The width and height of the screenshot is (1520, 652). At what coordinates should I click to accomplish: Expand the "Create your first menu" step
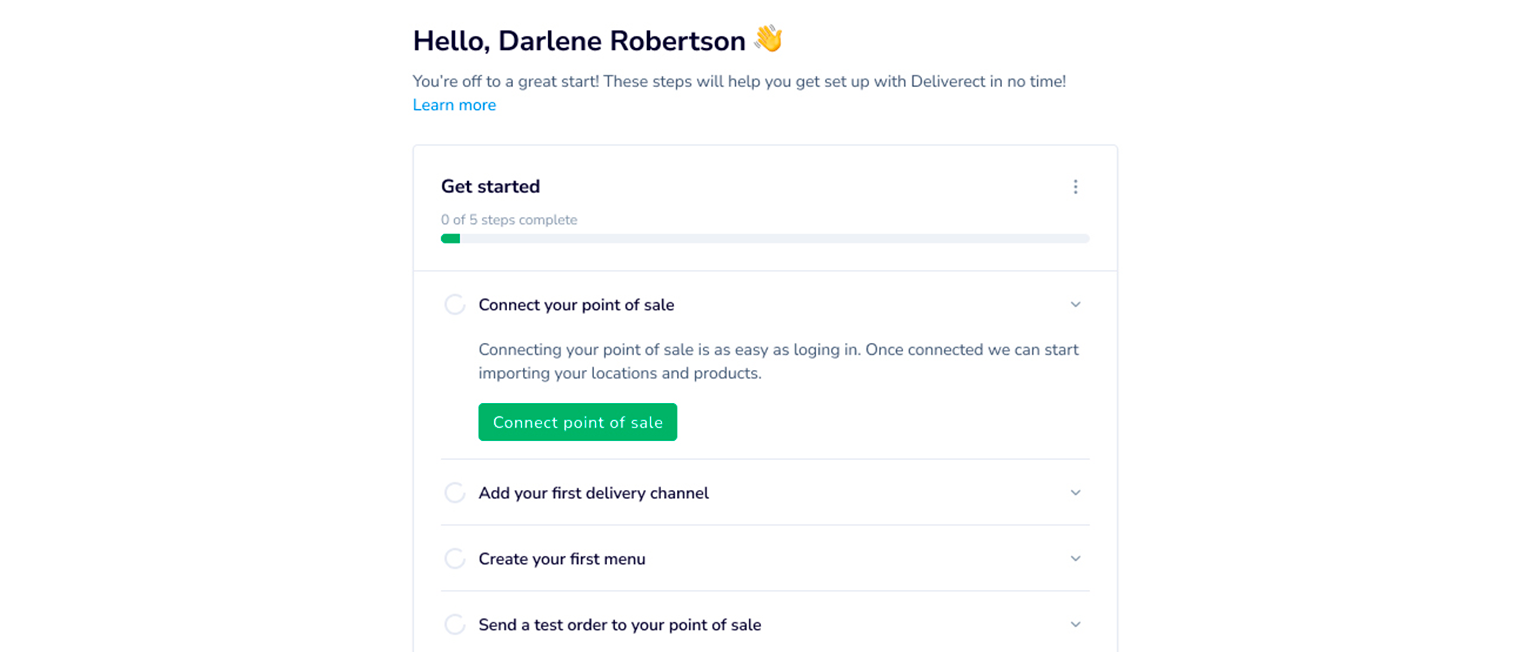(x=1075, y=558)
